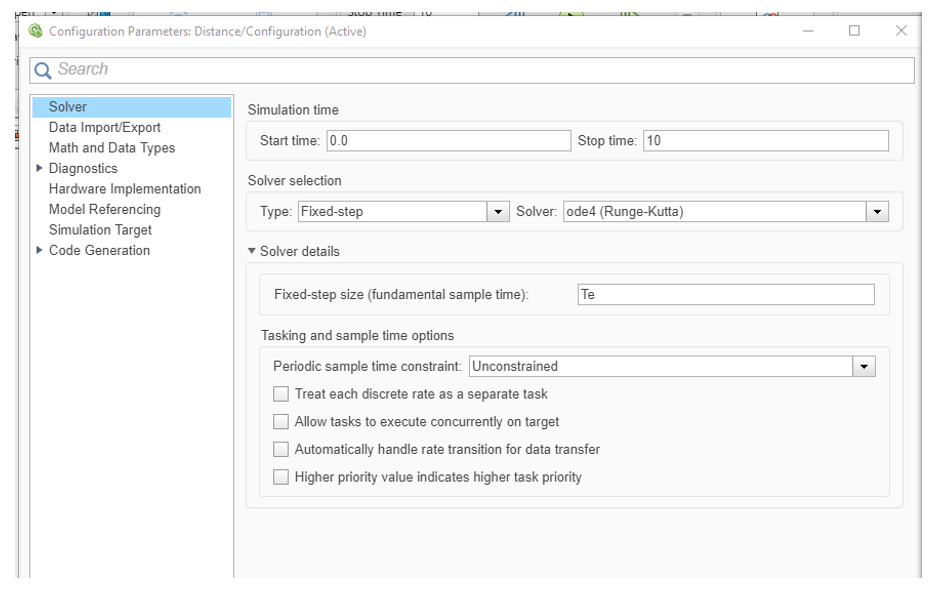
Task: Open the Solver ode4 dropdown
Action: (878, 211)
